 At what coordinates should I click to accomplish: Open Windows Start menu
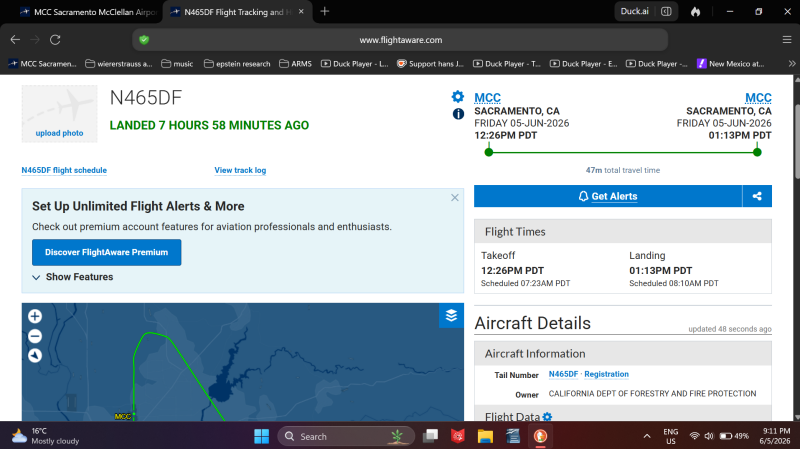pyautogui.click(x=261, y=436)
